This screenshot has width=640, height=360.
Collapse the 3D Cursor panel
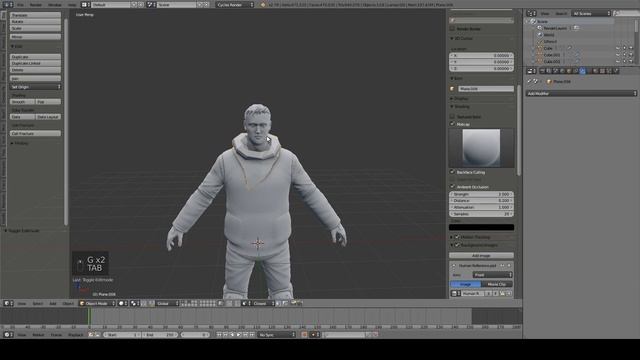pyautogui.click(x=452, y=38)
